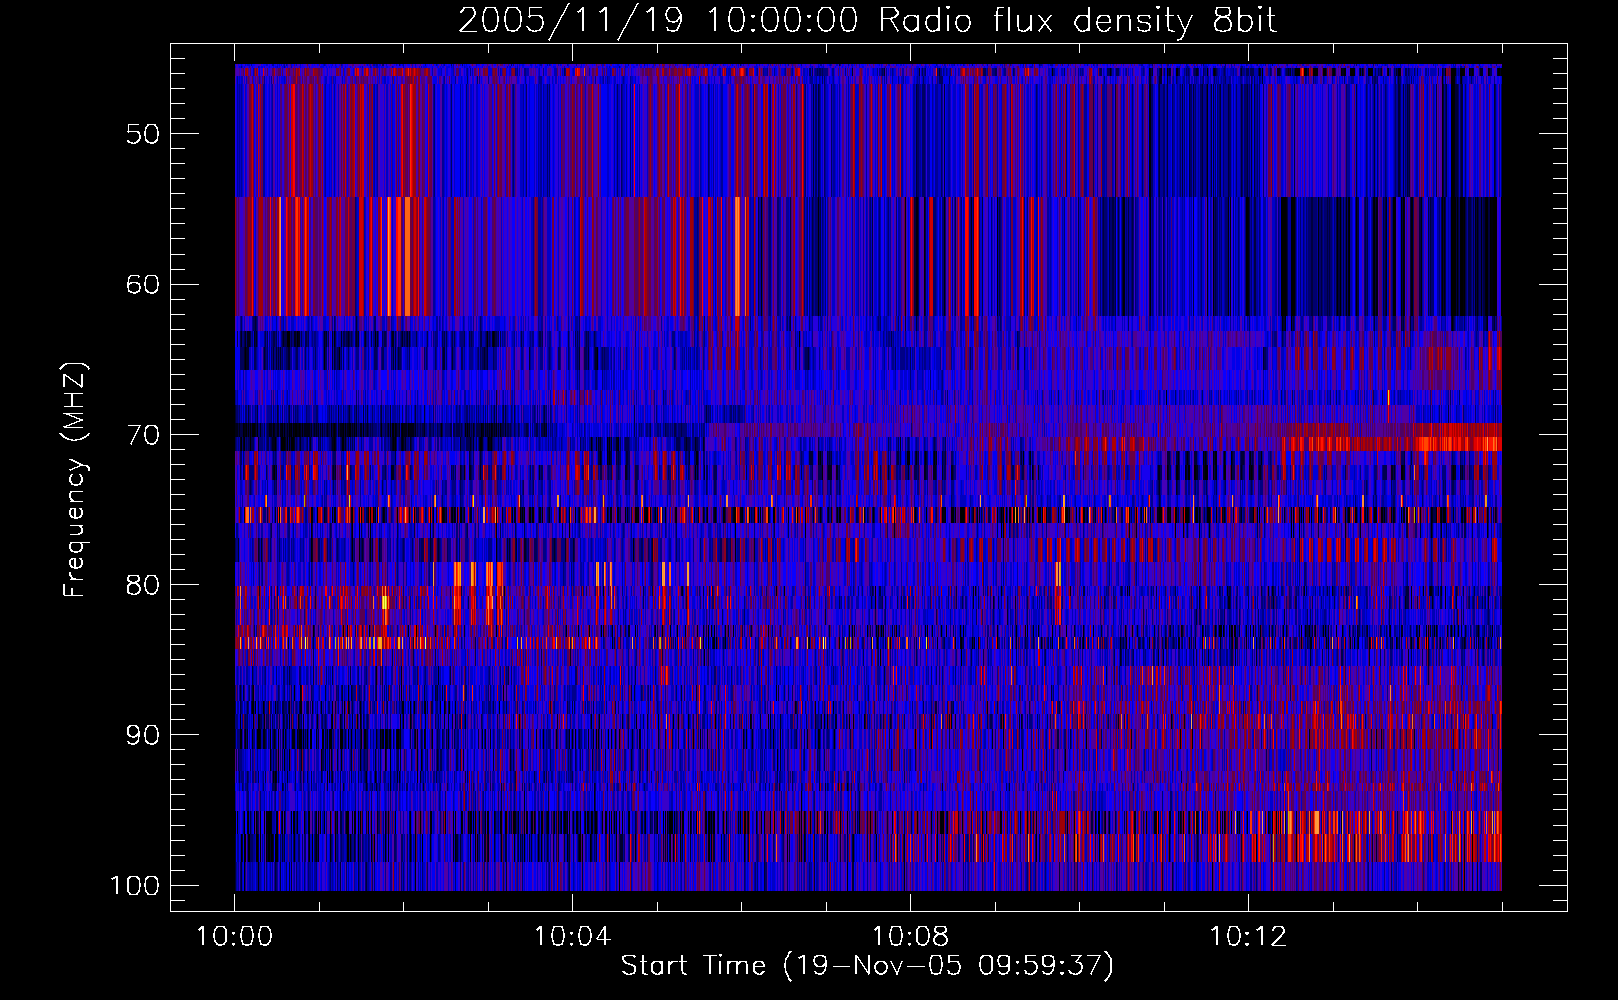Click the 60 frequency tick label
The image size is (1618, 1000).
click(143, 284)
